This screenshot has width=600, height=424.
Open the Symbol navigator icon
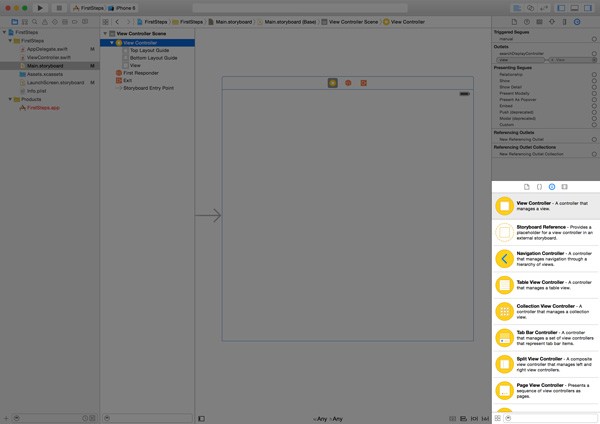tap(25, 22)
